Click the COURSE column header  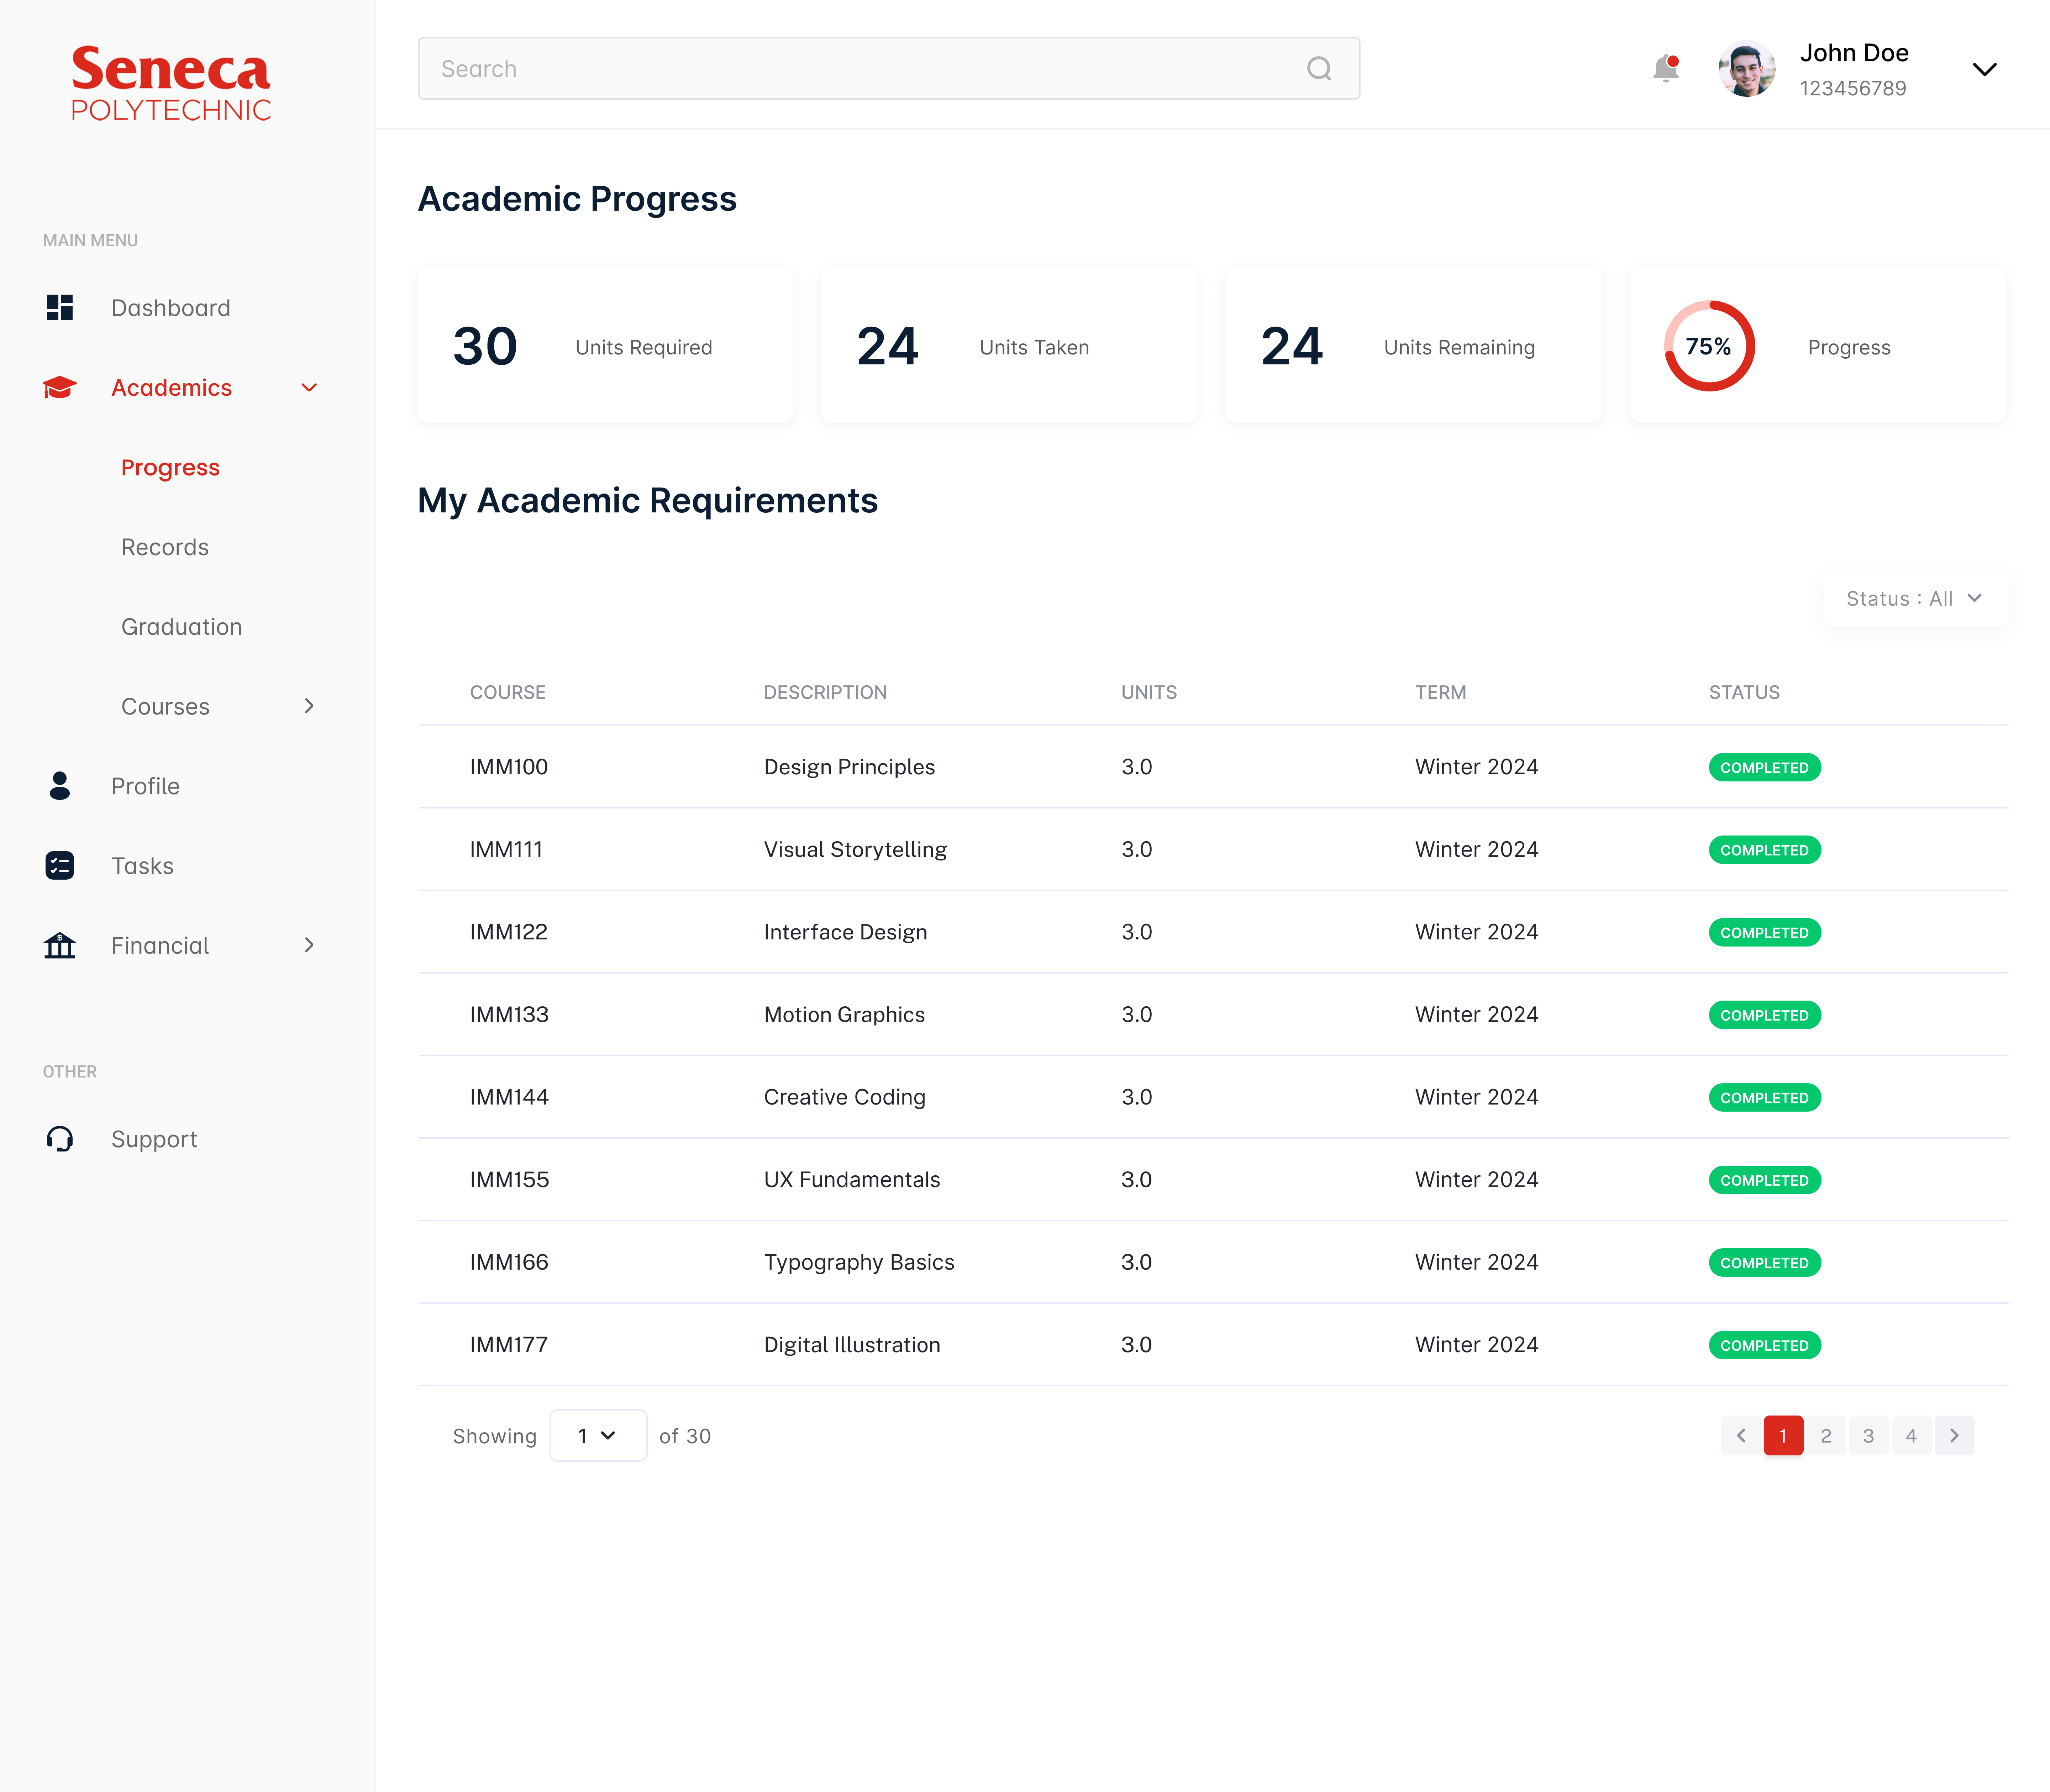click(x=508, y=692)
